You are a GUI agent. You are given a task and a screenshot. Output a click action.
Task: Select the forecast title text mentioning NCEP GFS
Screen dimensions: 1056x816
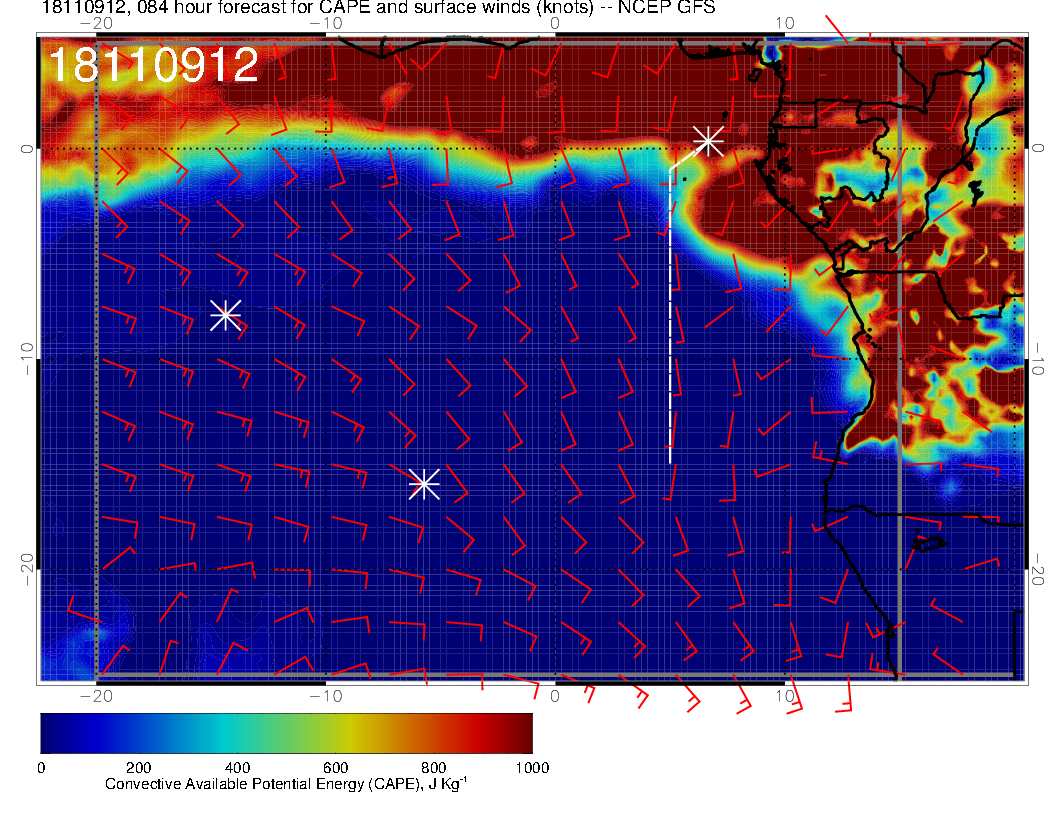click(x=378, y=7)
